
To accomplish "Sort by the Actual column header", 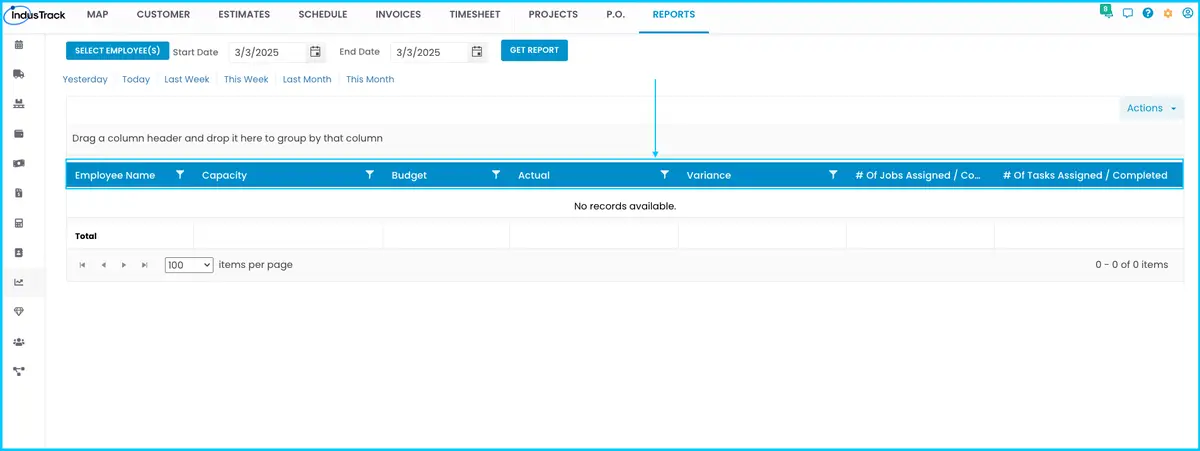I will click(x=534, y=175).
